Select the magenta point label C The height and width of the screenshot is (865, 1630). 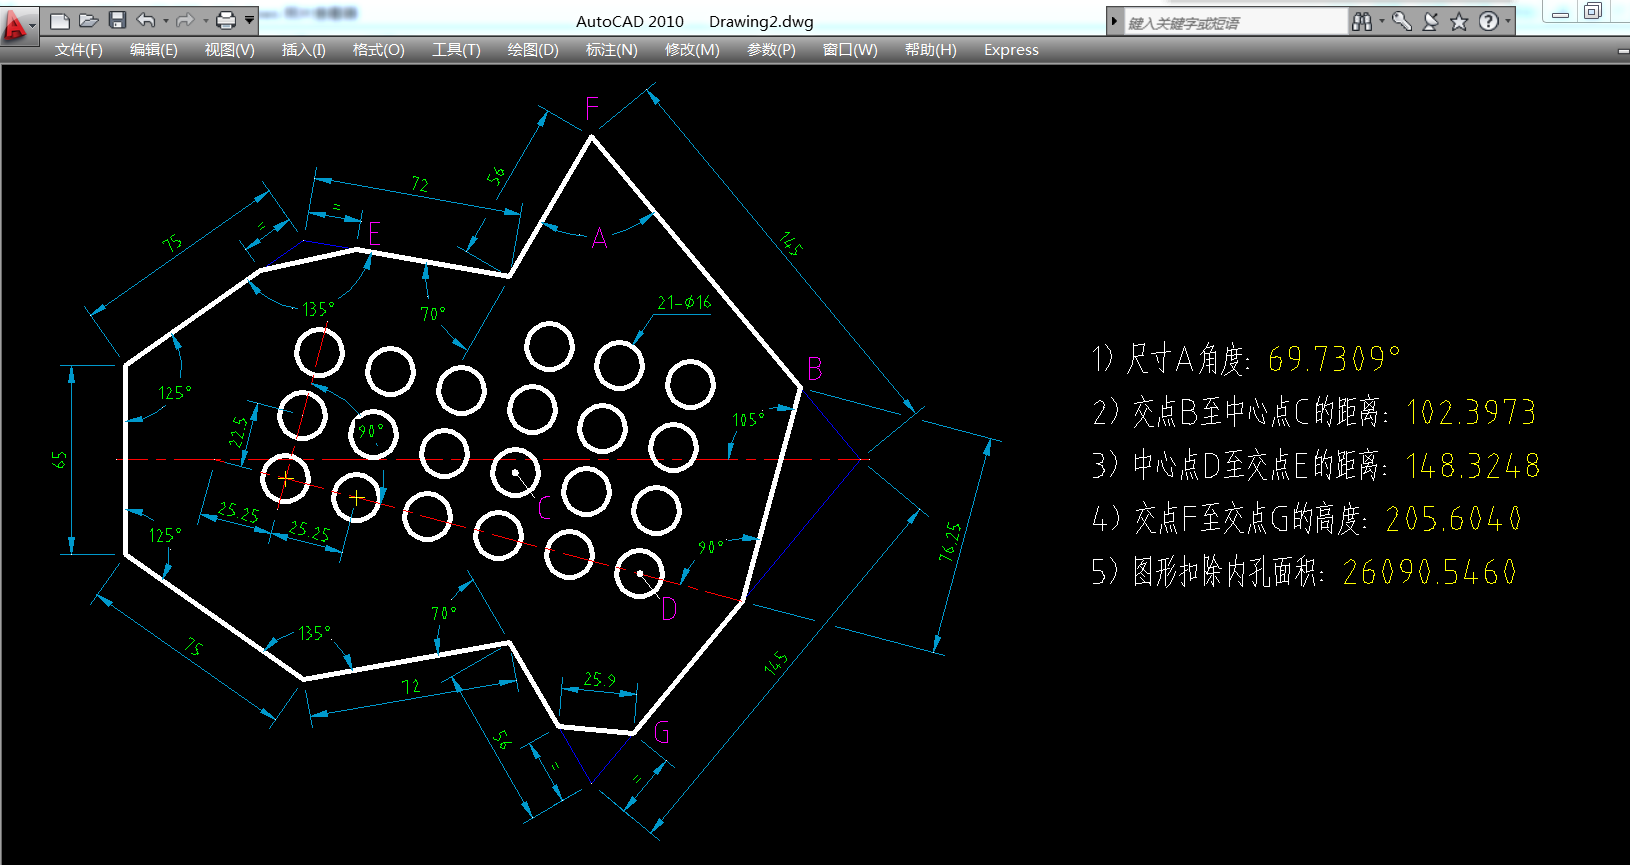pos(544,508)
